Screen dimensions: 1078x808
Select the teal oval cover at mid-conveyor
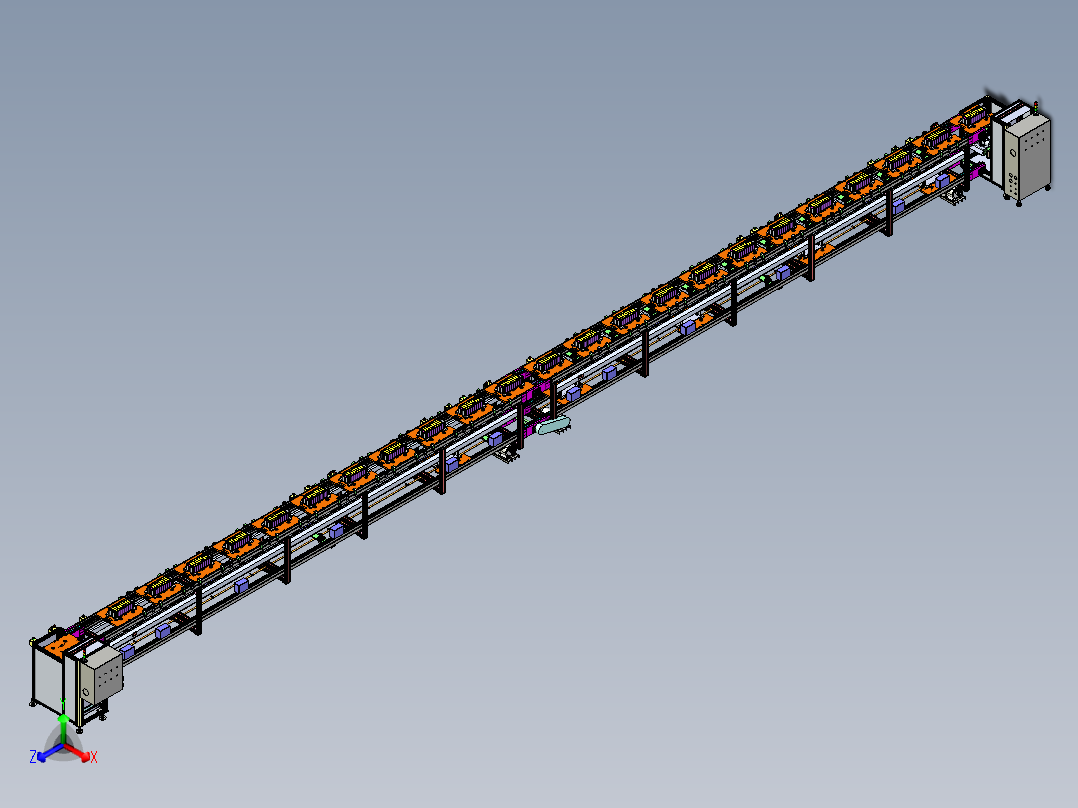point(553,426)
